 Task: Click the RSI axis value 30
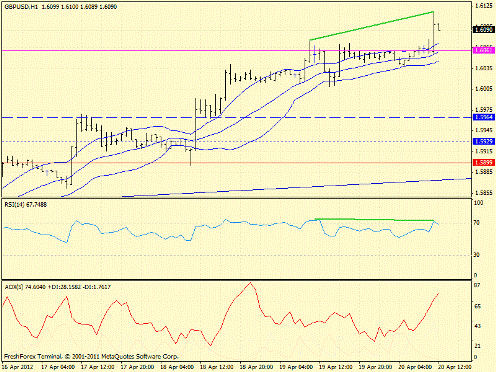[477, 255]
